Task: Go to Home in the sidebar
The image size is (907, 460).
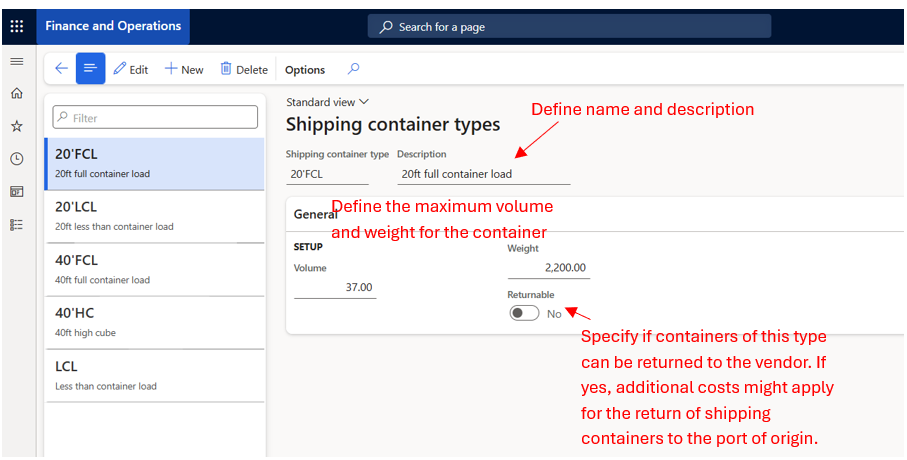Action: point(17,93)
